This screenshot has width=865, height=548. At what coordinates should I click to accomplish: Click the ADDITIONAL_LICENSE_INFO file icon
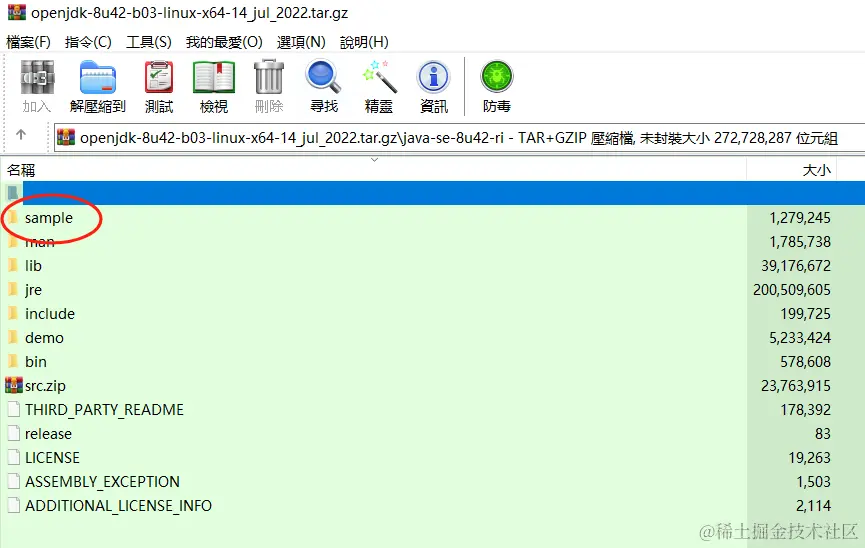pos(14,506)
